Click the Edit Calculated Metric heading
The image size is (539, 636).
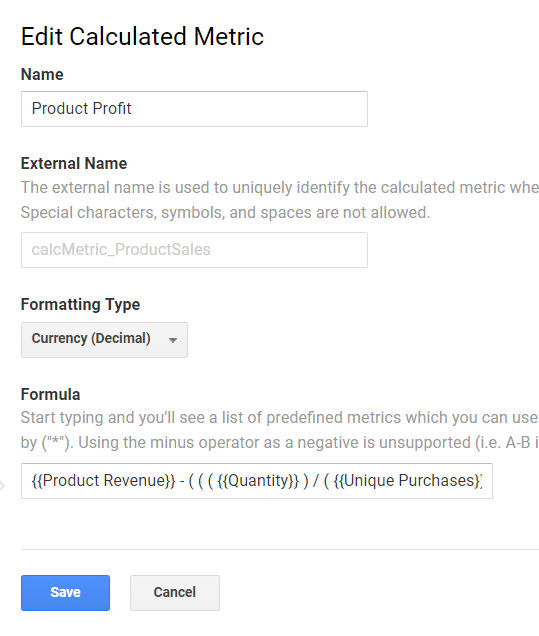click(x=142, y=37)
